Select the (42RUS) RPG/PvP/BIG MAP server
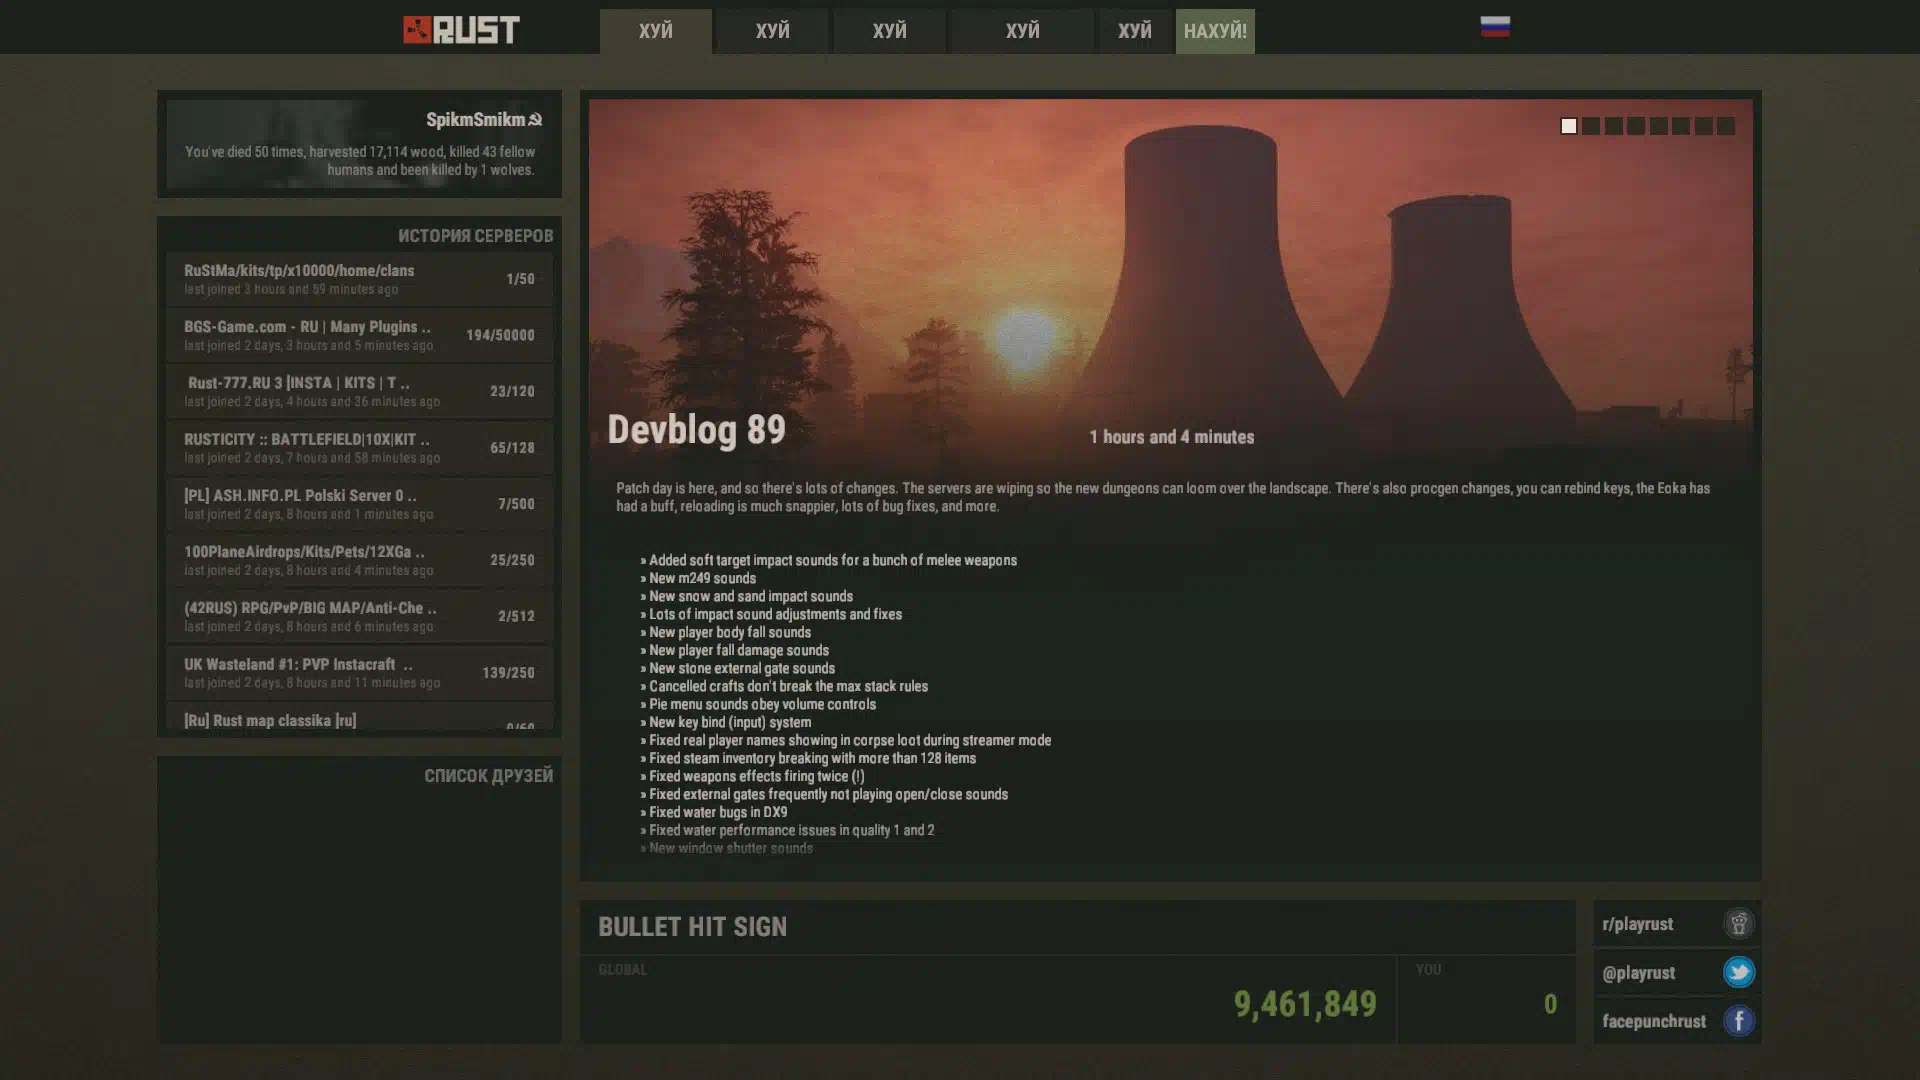Screen dimensions: 1920x1080 (359, 616)
